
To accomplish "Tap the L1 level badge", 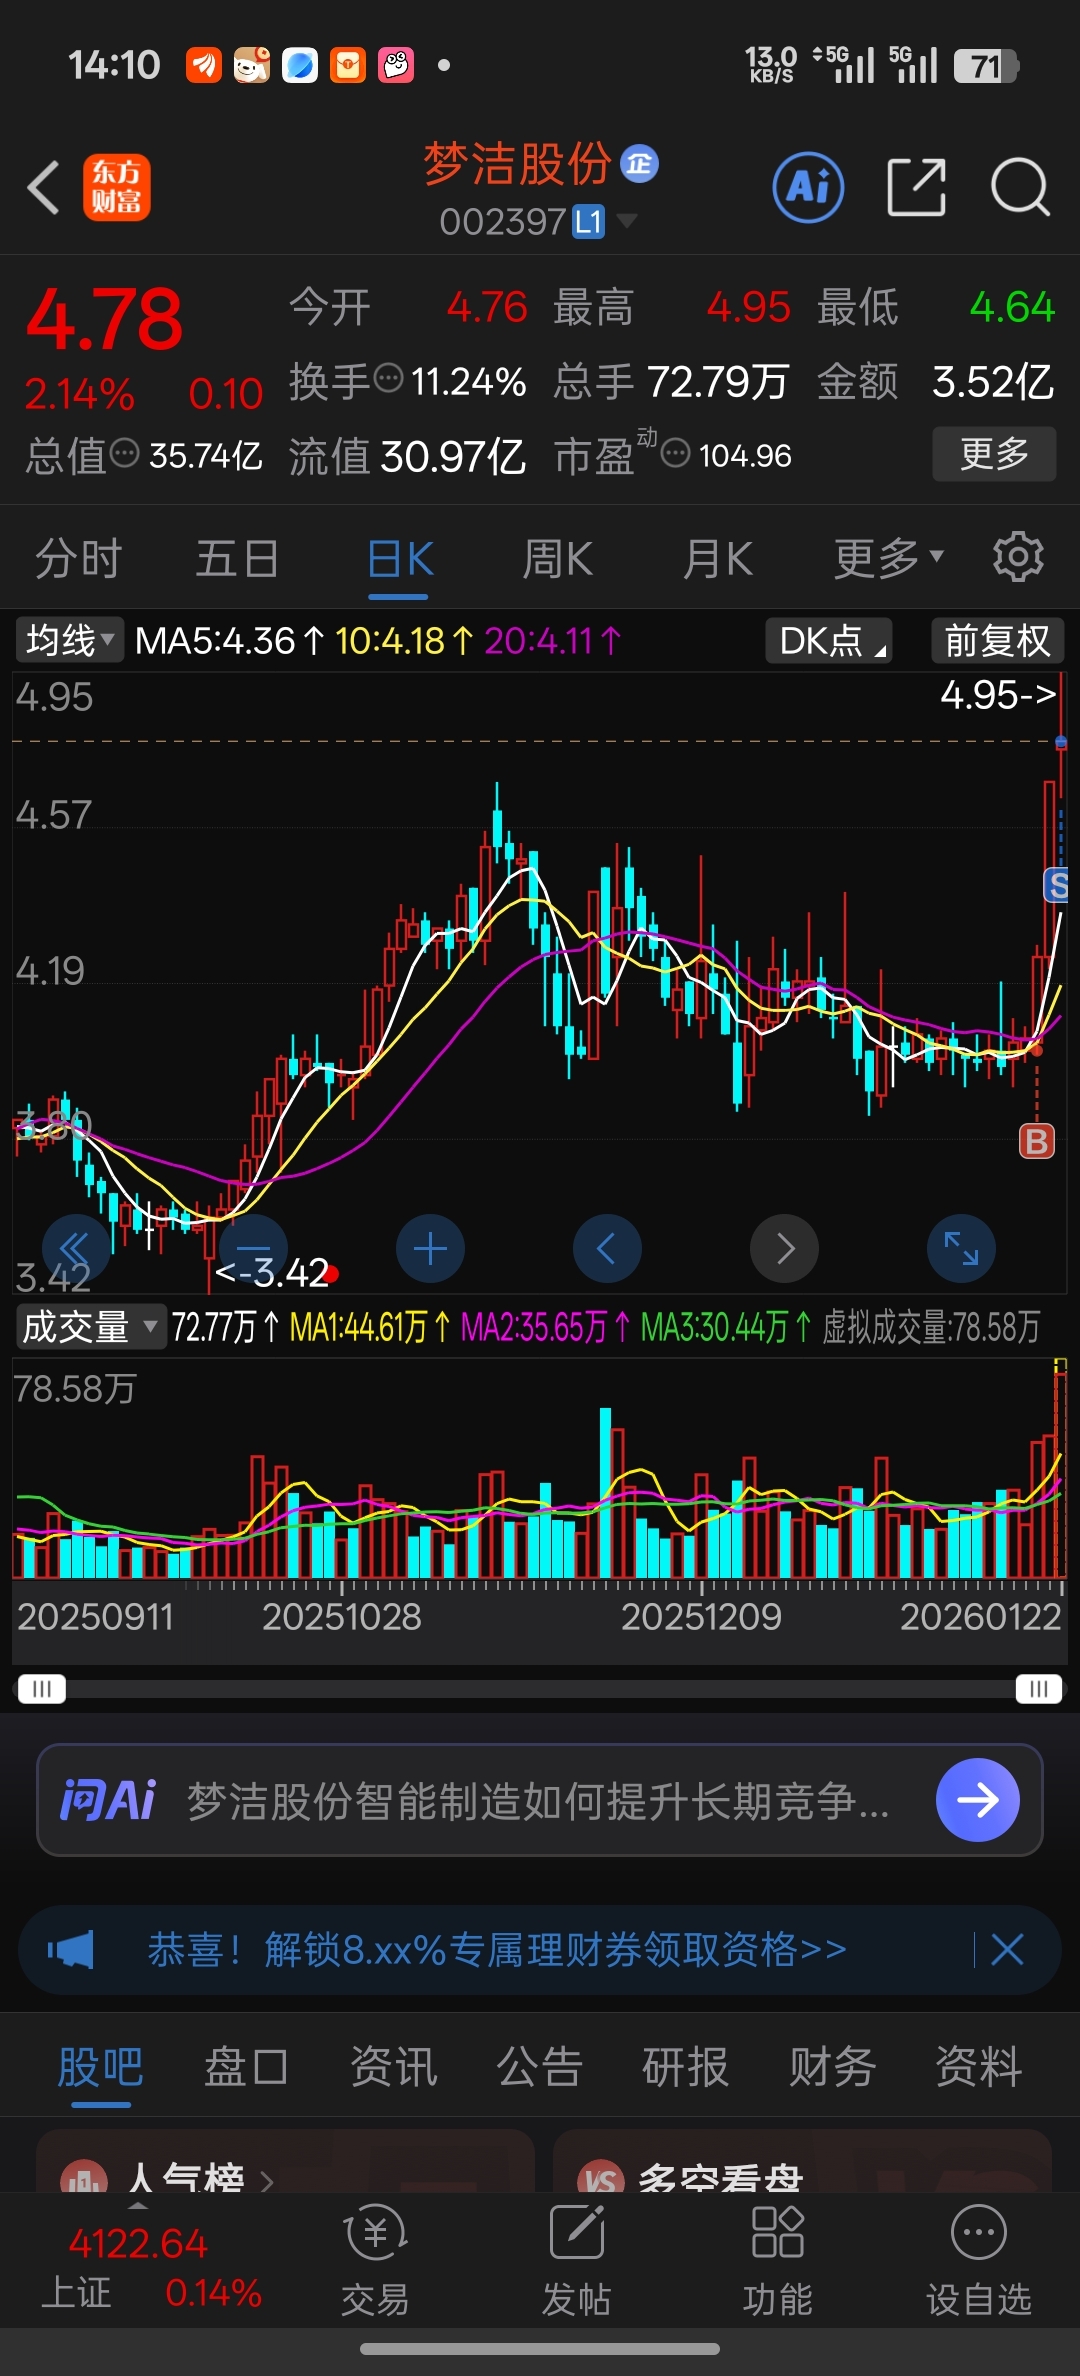I will coord(589,222).
